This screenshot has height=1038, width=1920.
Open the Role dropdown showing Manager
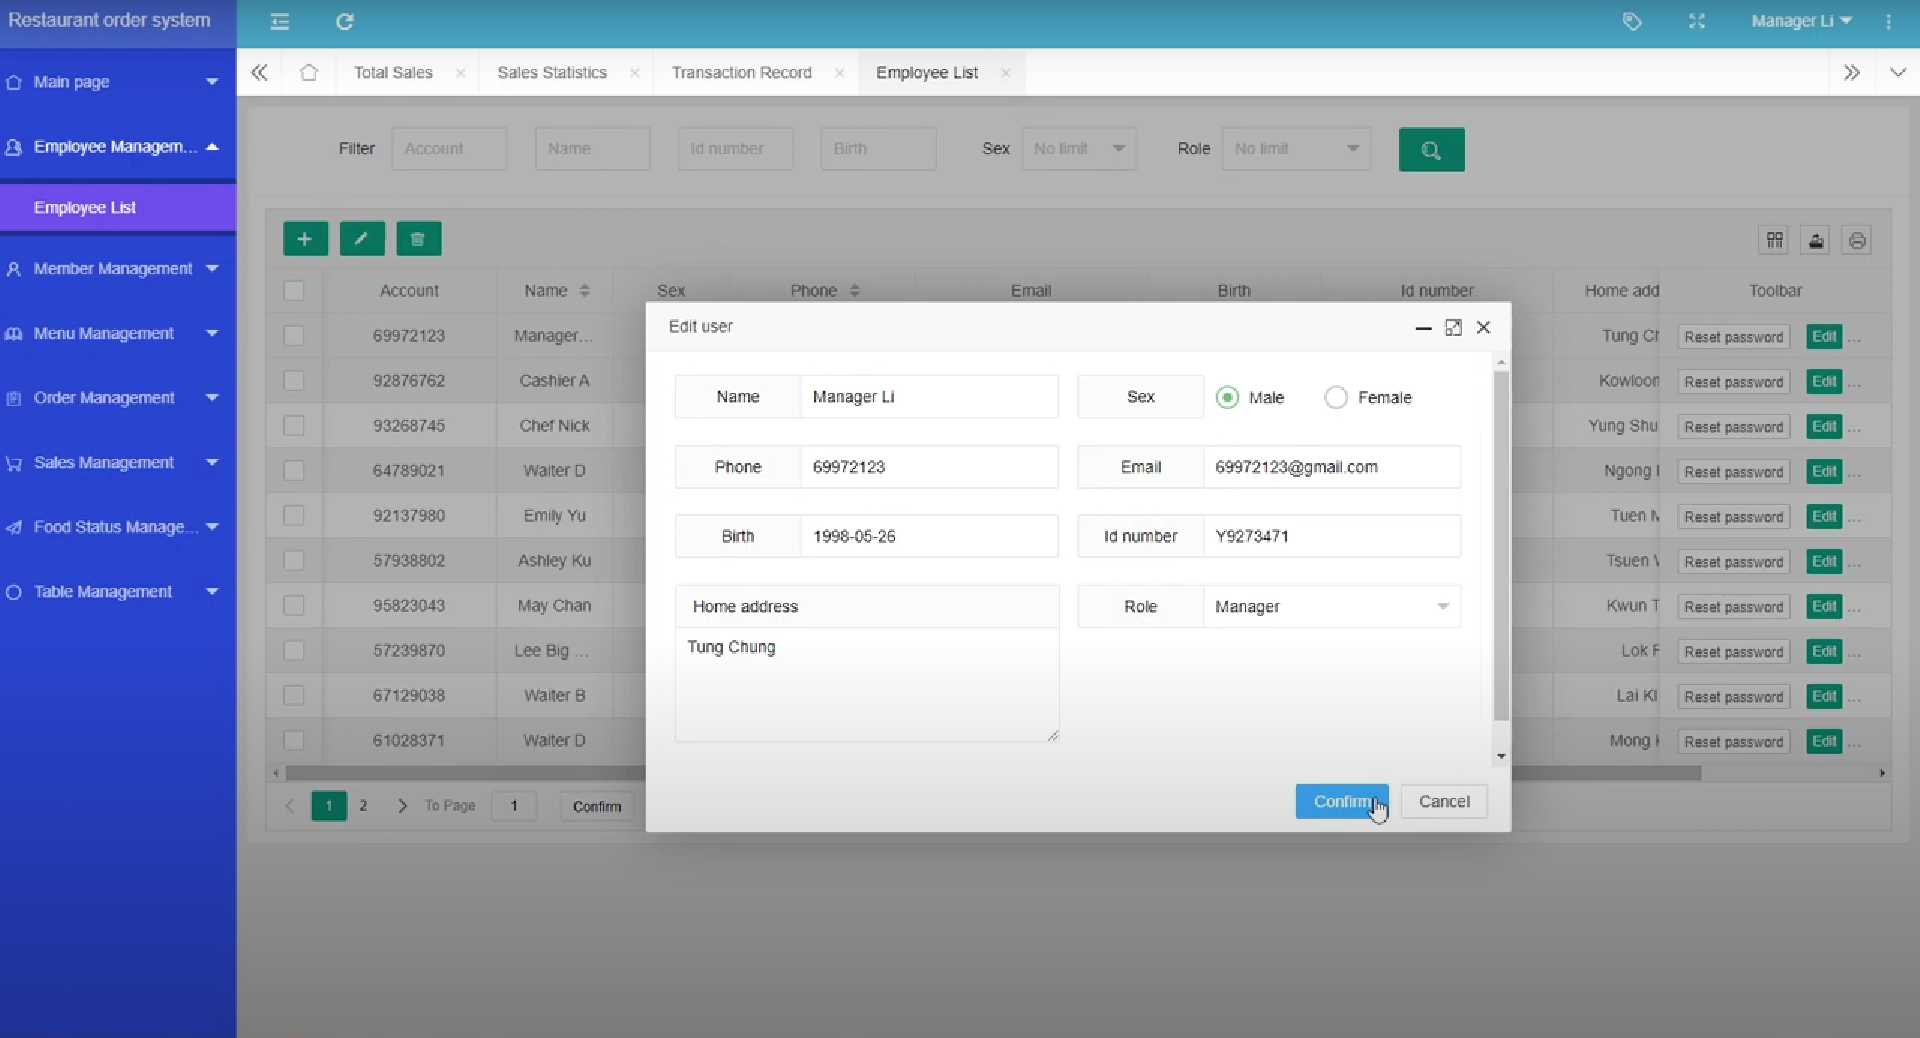1331,607
